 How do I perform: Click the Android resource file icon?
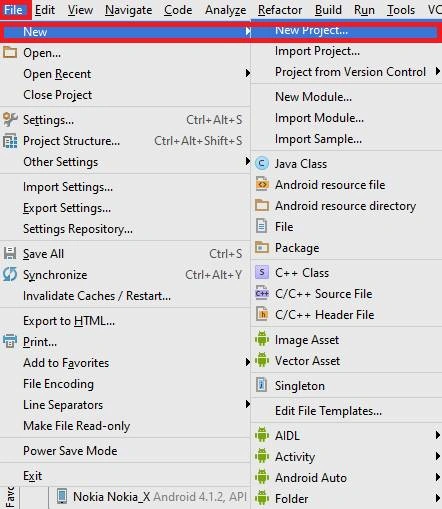262,184
